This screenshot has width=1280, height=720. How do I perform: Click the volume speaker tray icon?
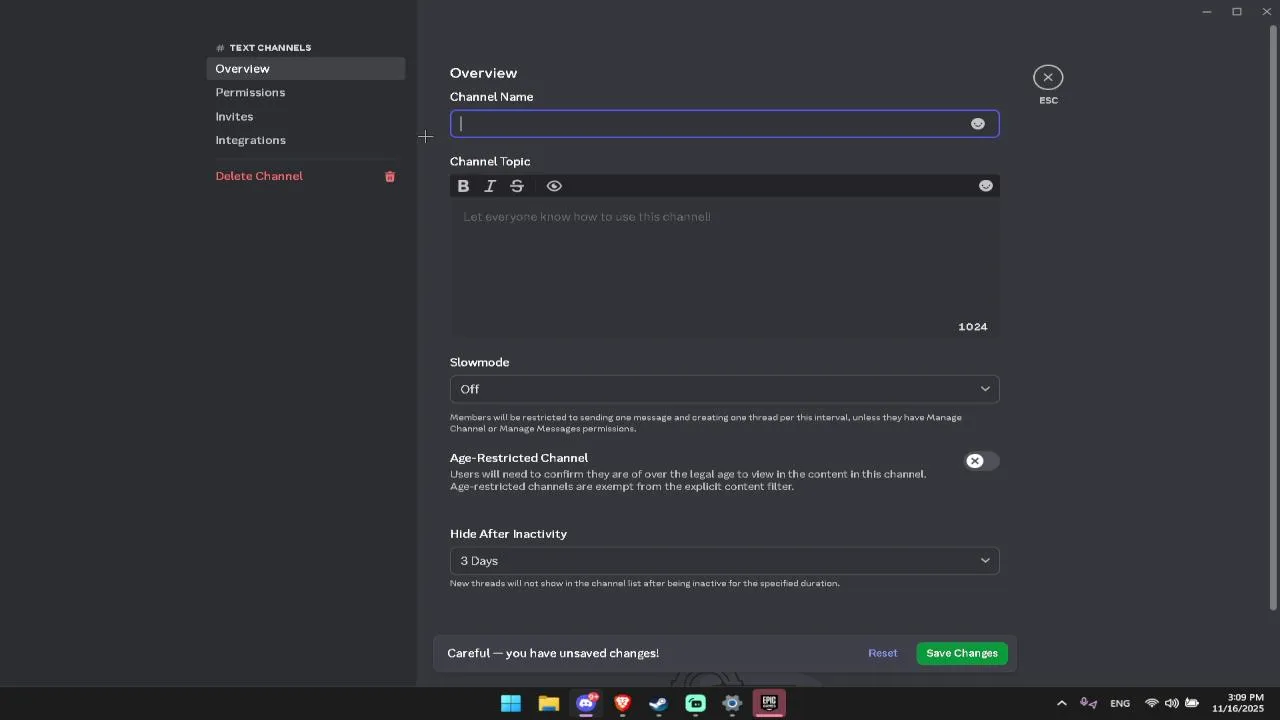click(x=1171, y=703)
